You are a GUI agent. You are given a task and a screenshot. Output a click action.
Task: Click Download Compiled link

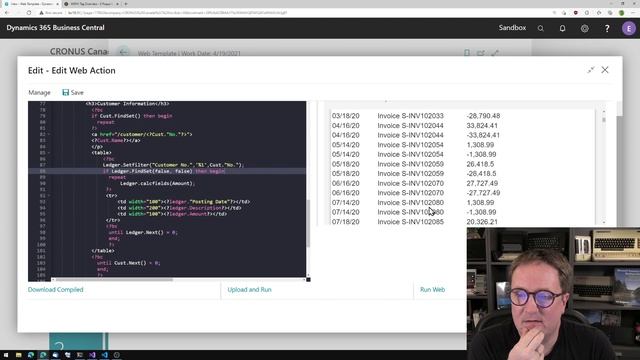click(x=56, y=289)
